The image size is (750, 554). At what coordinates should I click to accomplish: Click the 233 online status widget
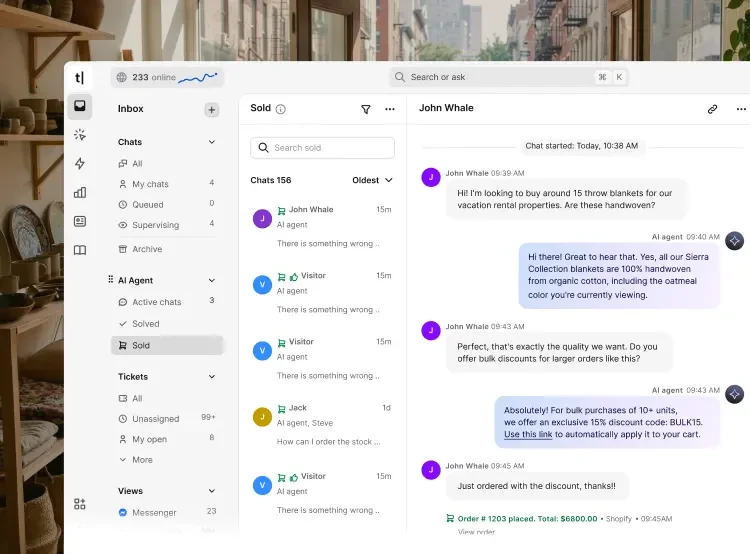(x=167, y=77)
